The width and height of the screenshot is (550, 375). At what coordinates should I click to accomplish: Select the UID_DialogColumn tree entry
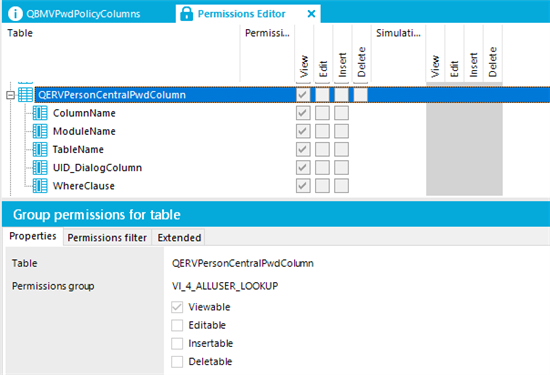[97, 168]
